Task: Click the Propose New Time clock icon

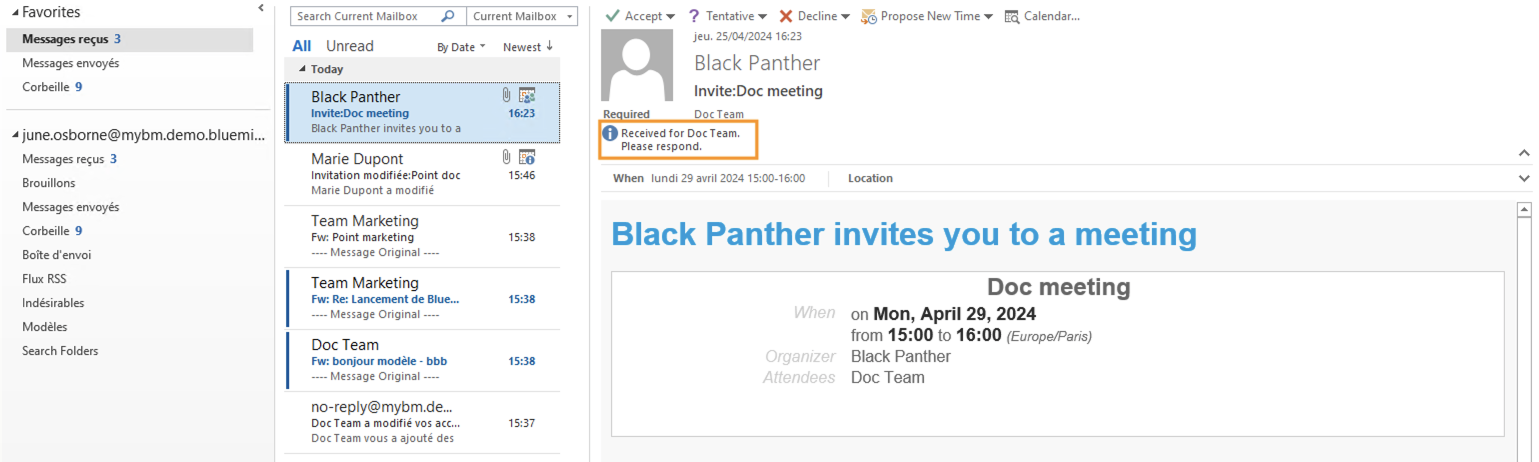Action: (869, 16)
